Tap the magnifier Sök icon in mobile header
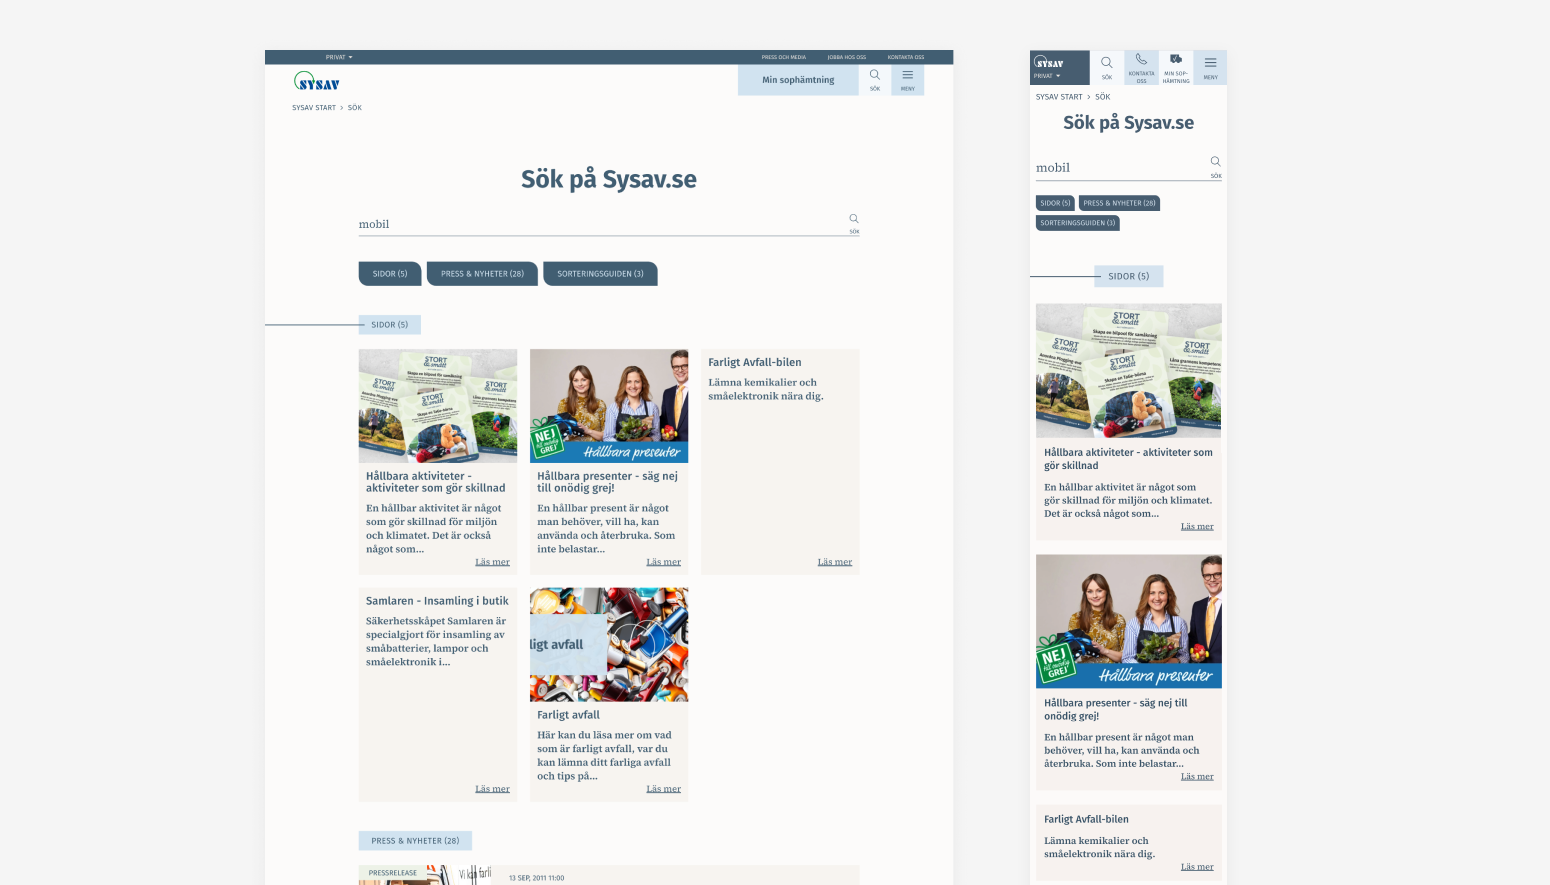 1106,66
